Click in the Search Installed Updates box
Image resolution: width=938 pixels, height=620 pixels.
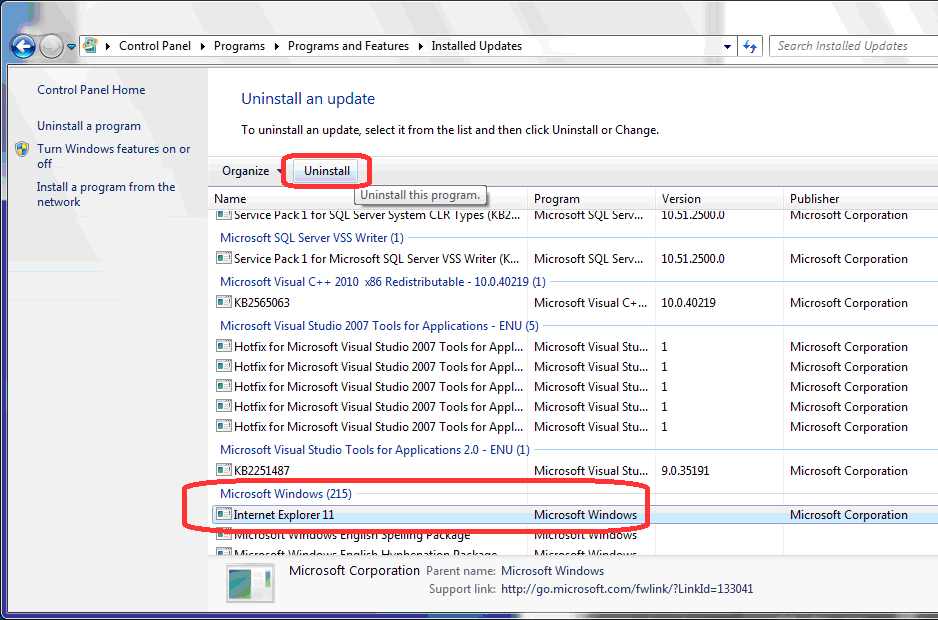click(854, 46)
